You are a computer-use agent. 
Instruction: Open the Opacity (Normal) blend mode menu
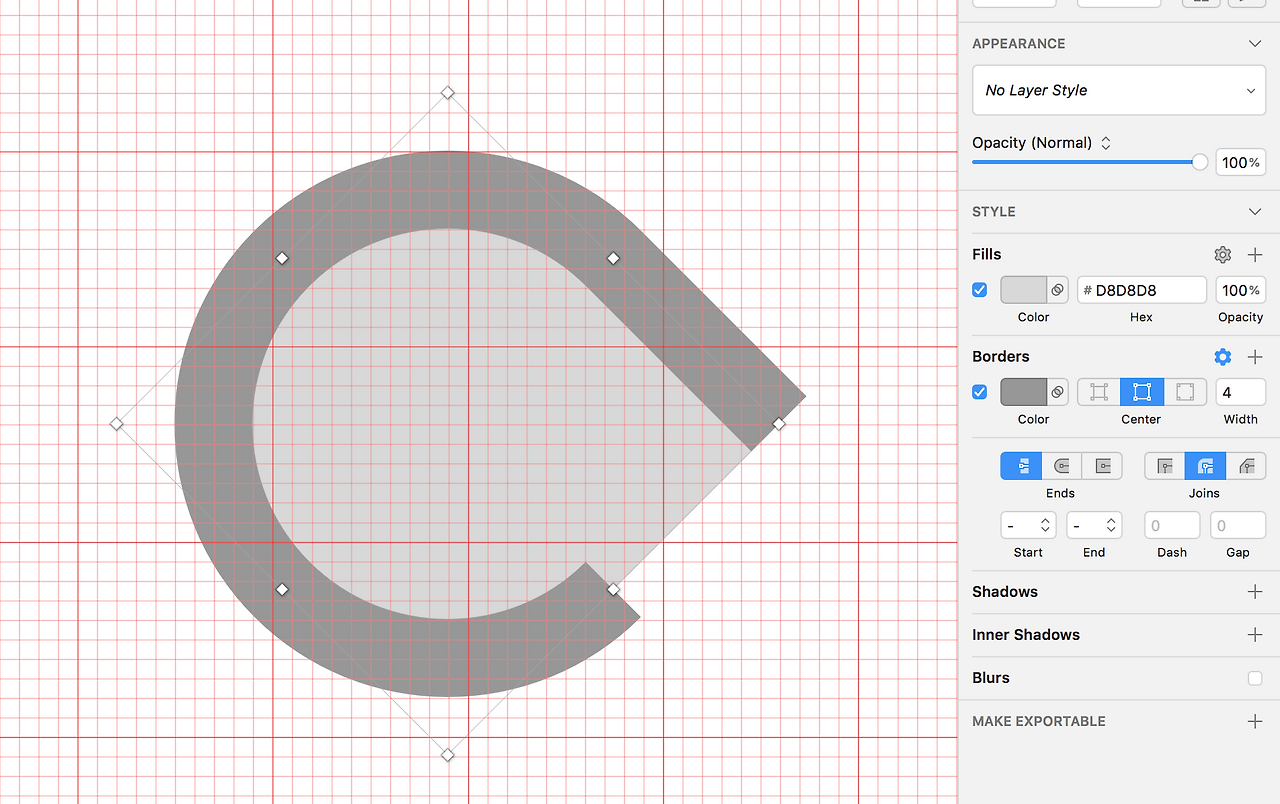(1042, 143)
